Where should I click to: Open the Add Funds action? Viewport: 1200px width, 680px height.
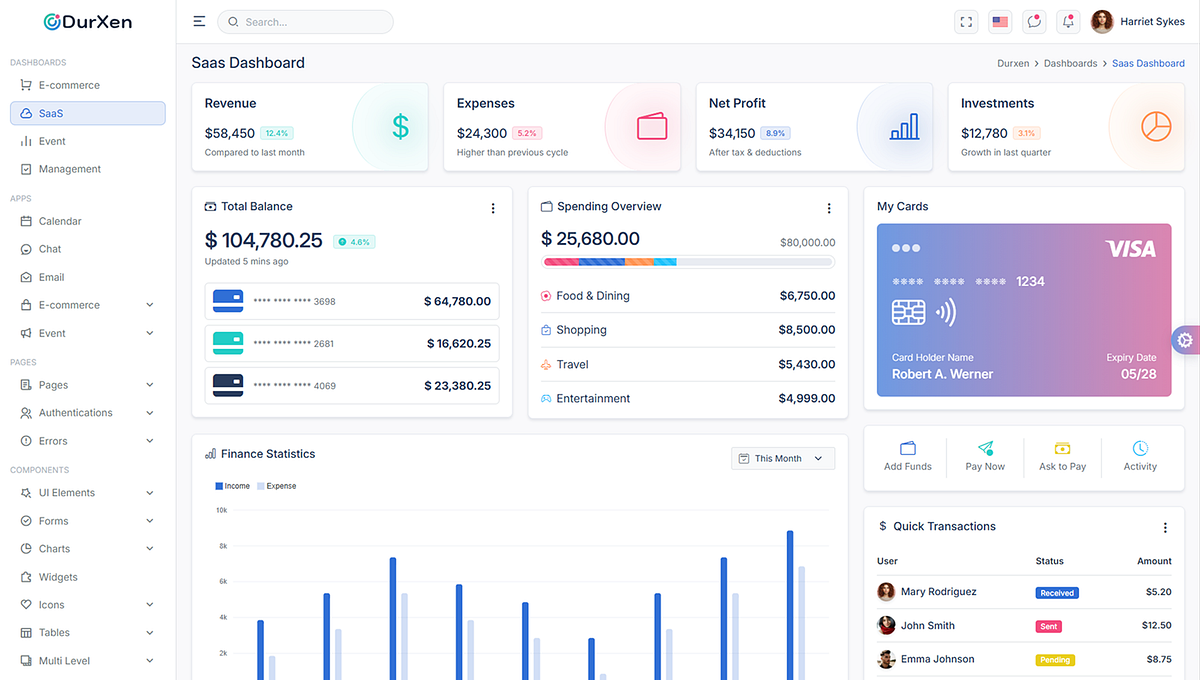click(907, 457)
